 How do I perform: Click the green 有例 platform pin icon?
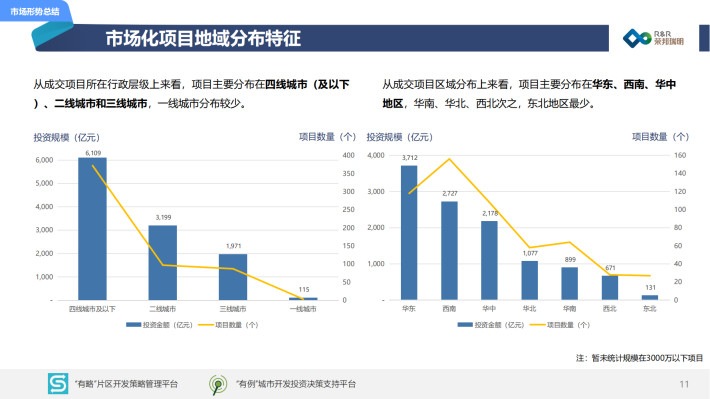218,385
